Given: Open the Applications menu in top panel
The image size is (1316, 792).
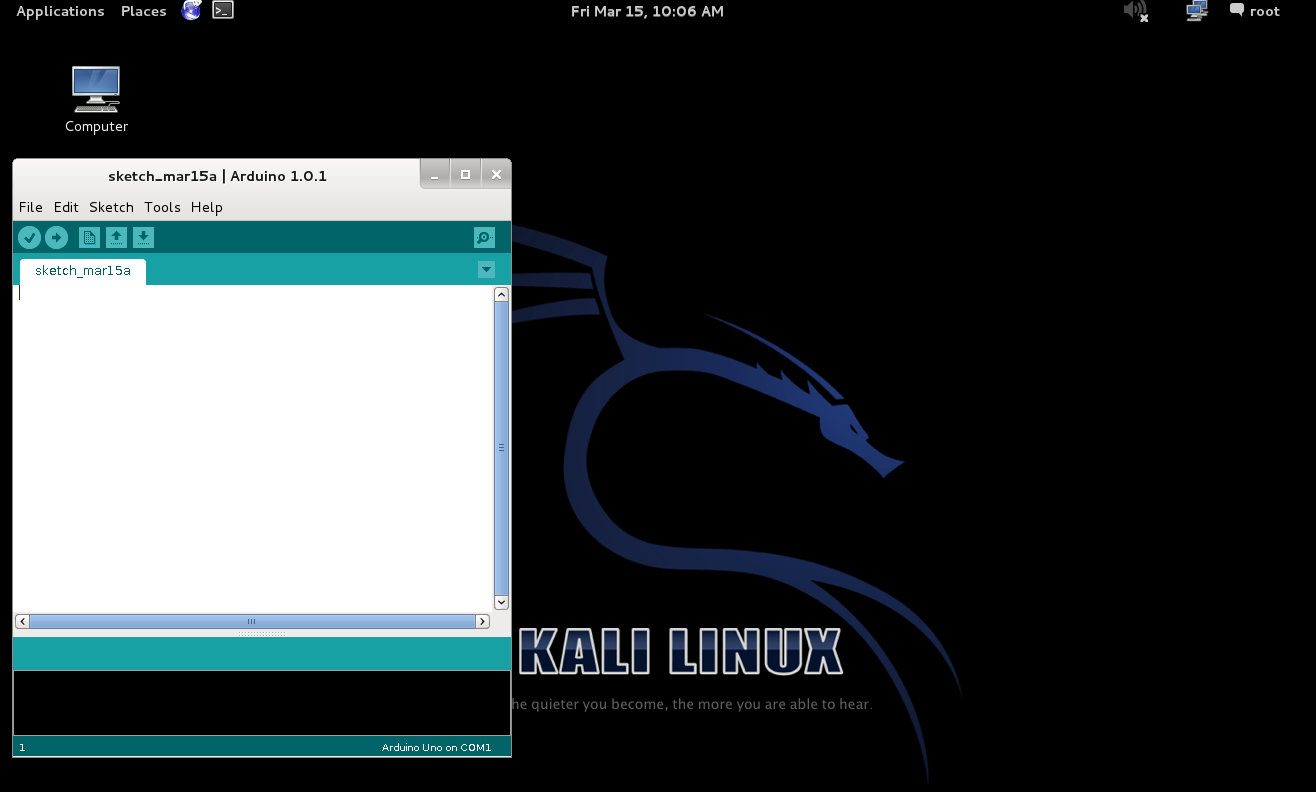Looking at the screenshot, I should click(60, 11).
